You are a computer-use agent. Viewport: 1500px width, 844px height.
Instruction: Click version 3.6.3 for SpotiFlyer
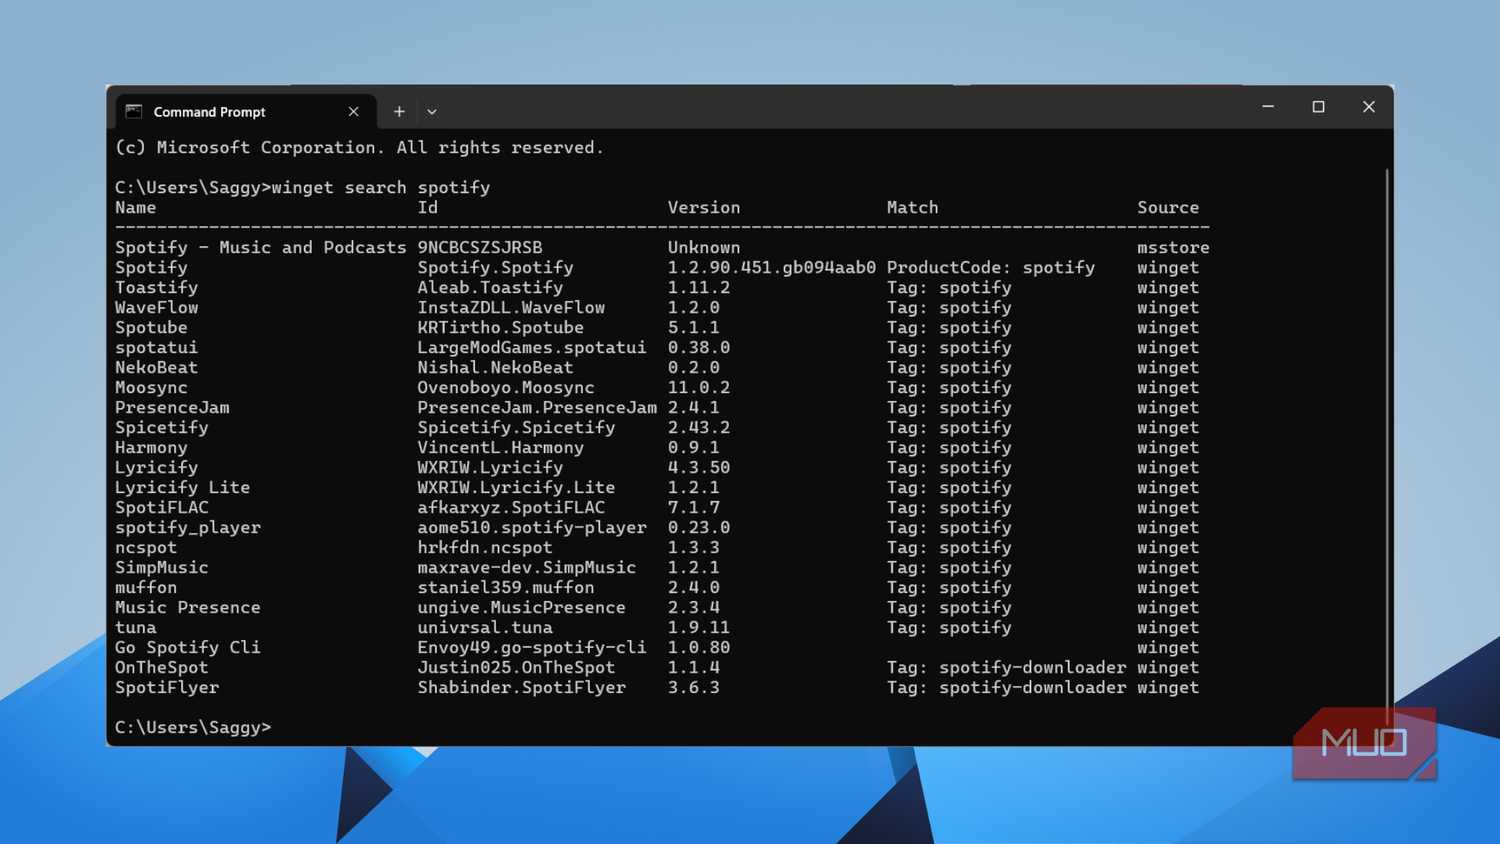694,687
